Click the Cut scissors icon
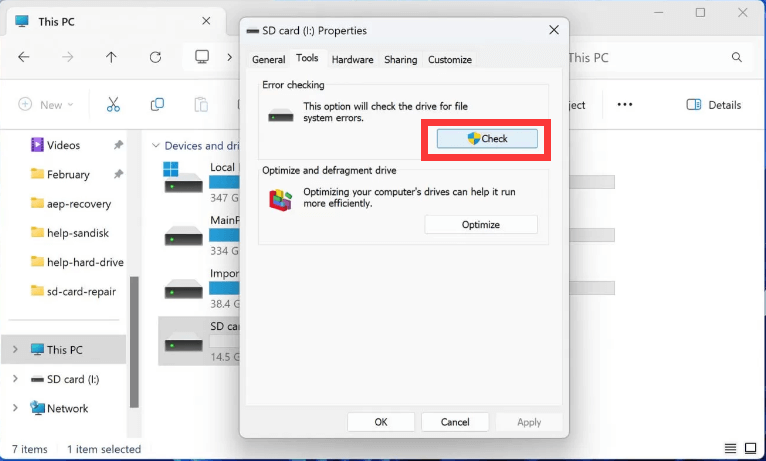 pyautogui.click(x=113, y=105)
